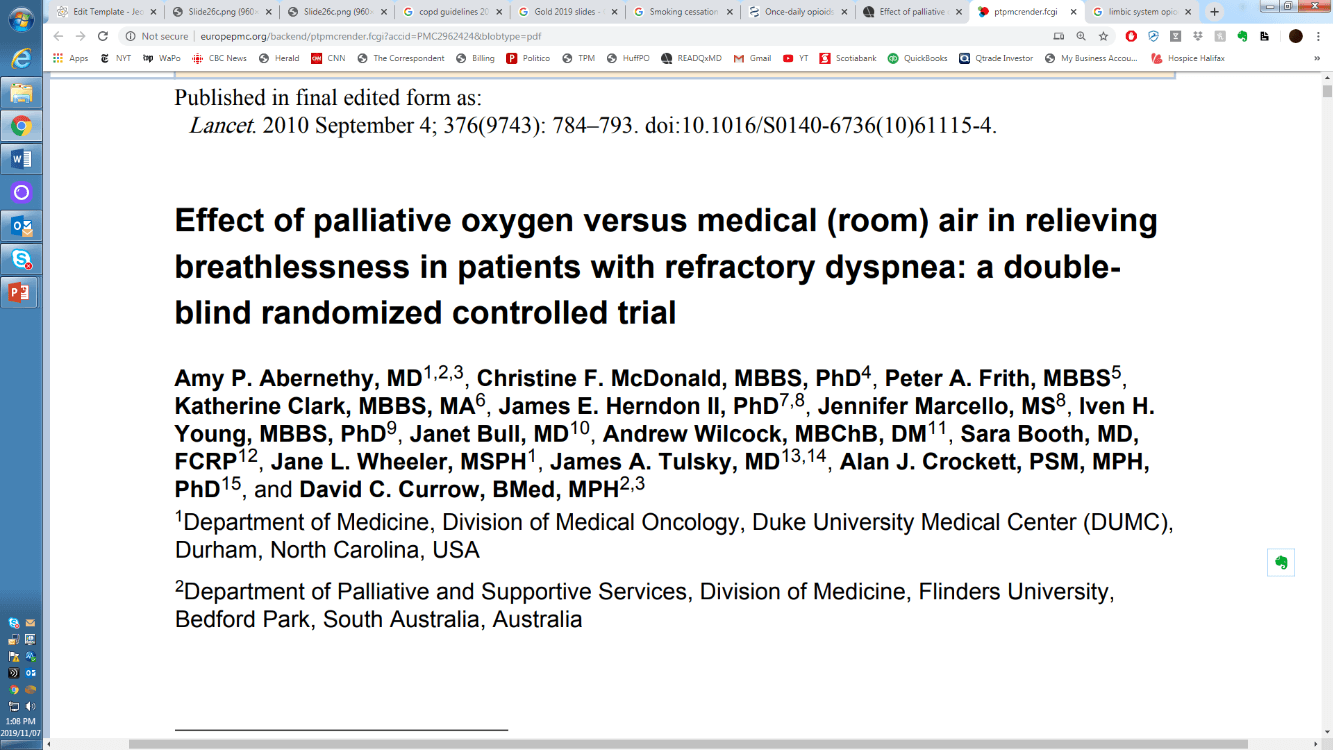
Task: Open the Gmail bookmark
Action: pos(753,58)
